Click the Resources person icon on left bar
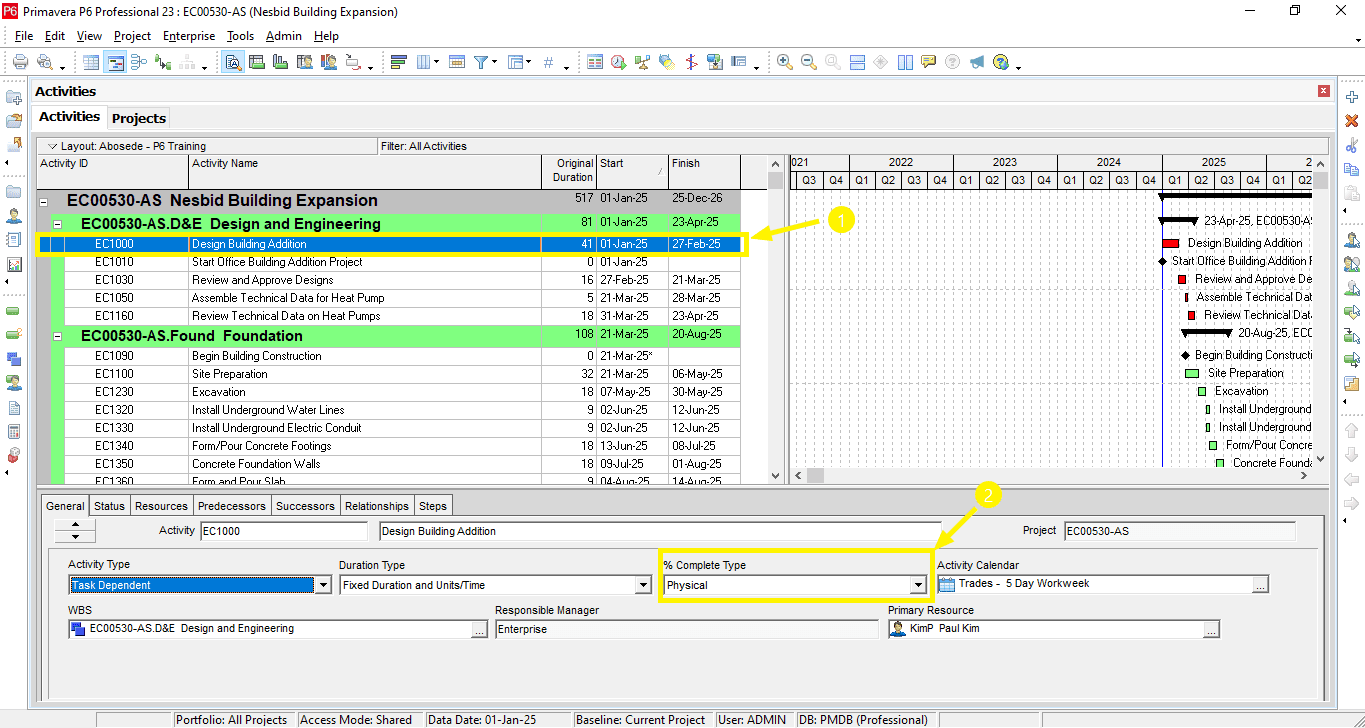Viewport: 1365px width, 728px height. click(14, 216)
